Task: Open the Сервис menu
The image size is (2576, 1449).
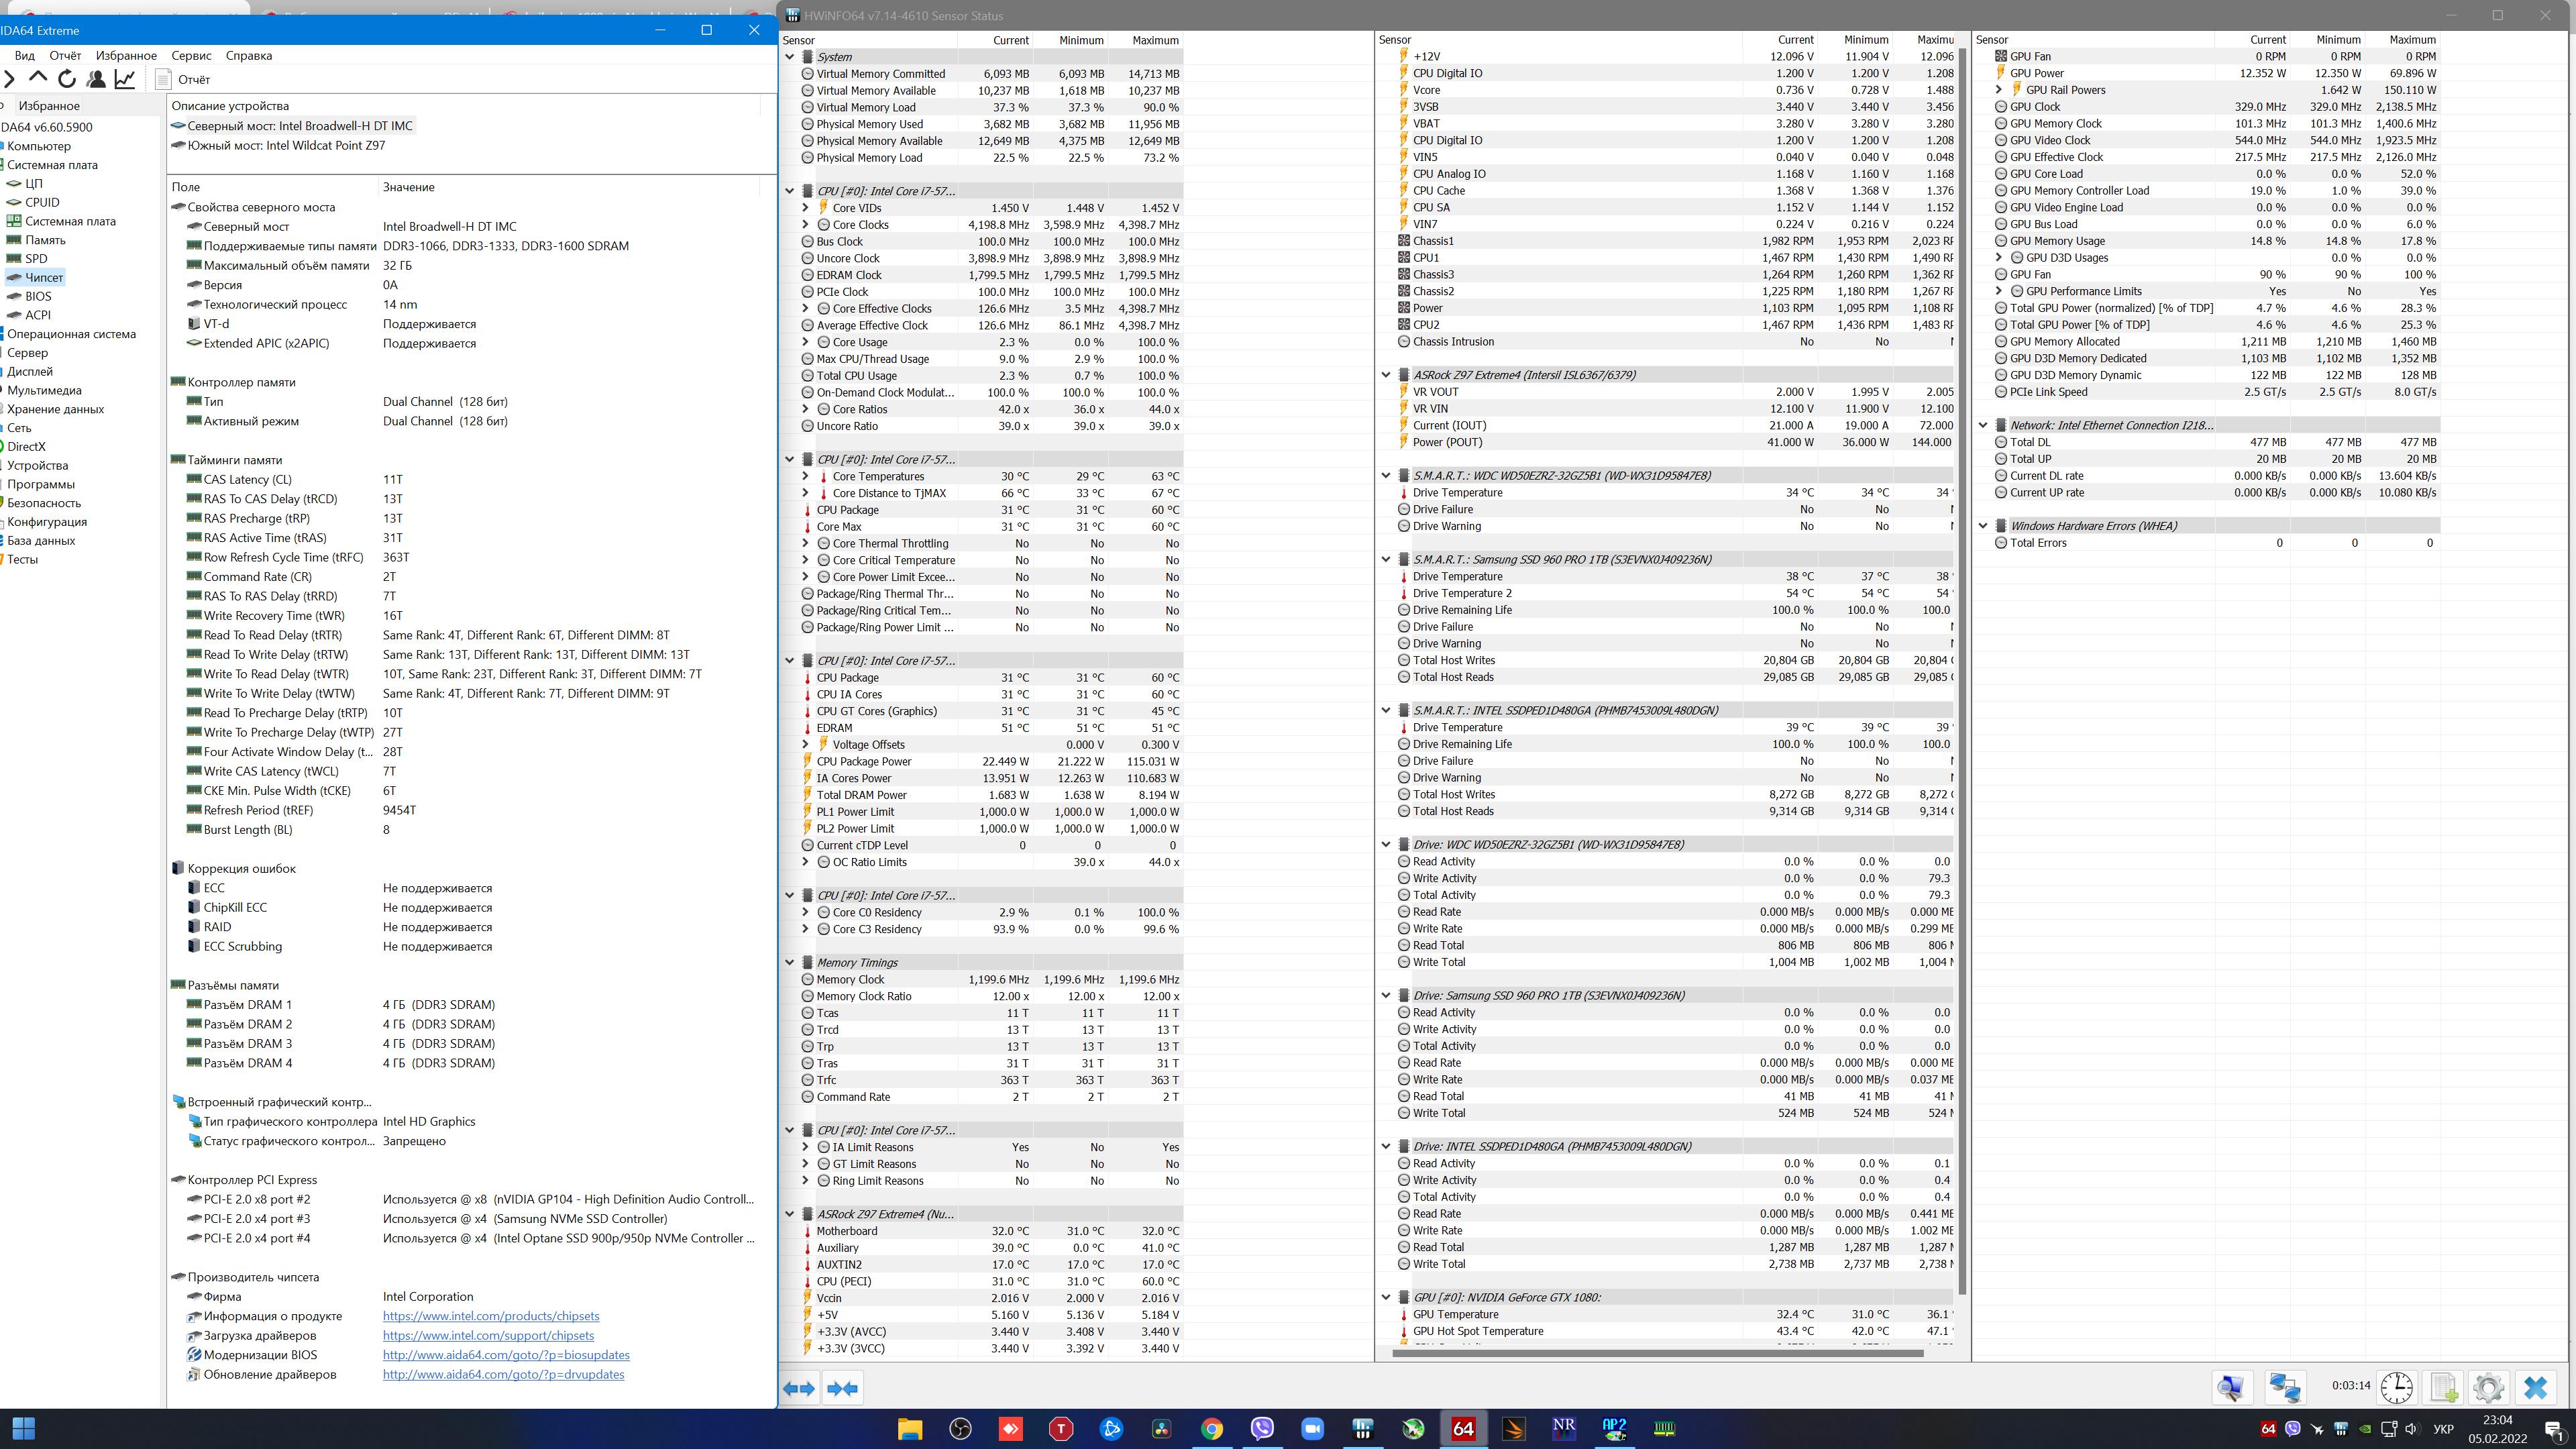Action: point(190,55)
